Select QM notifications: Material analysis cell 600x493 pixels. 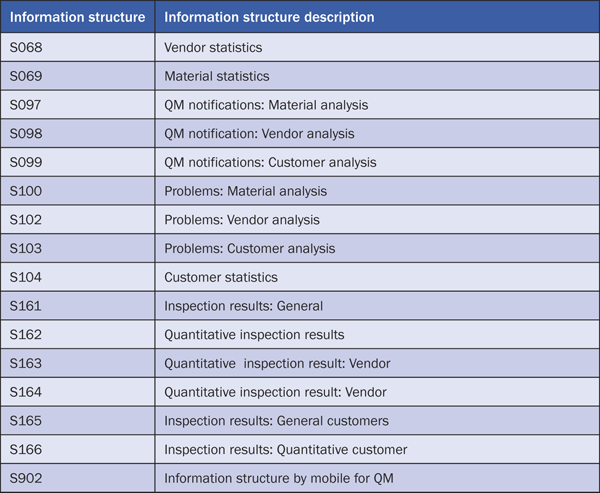tap(266, 105)
